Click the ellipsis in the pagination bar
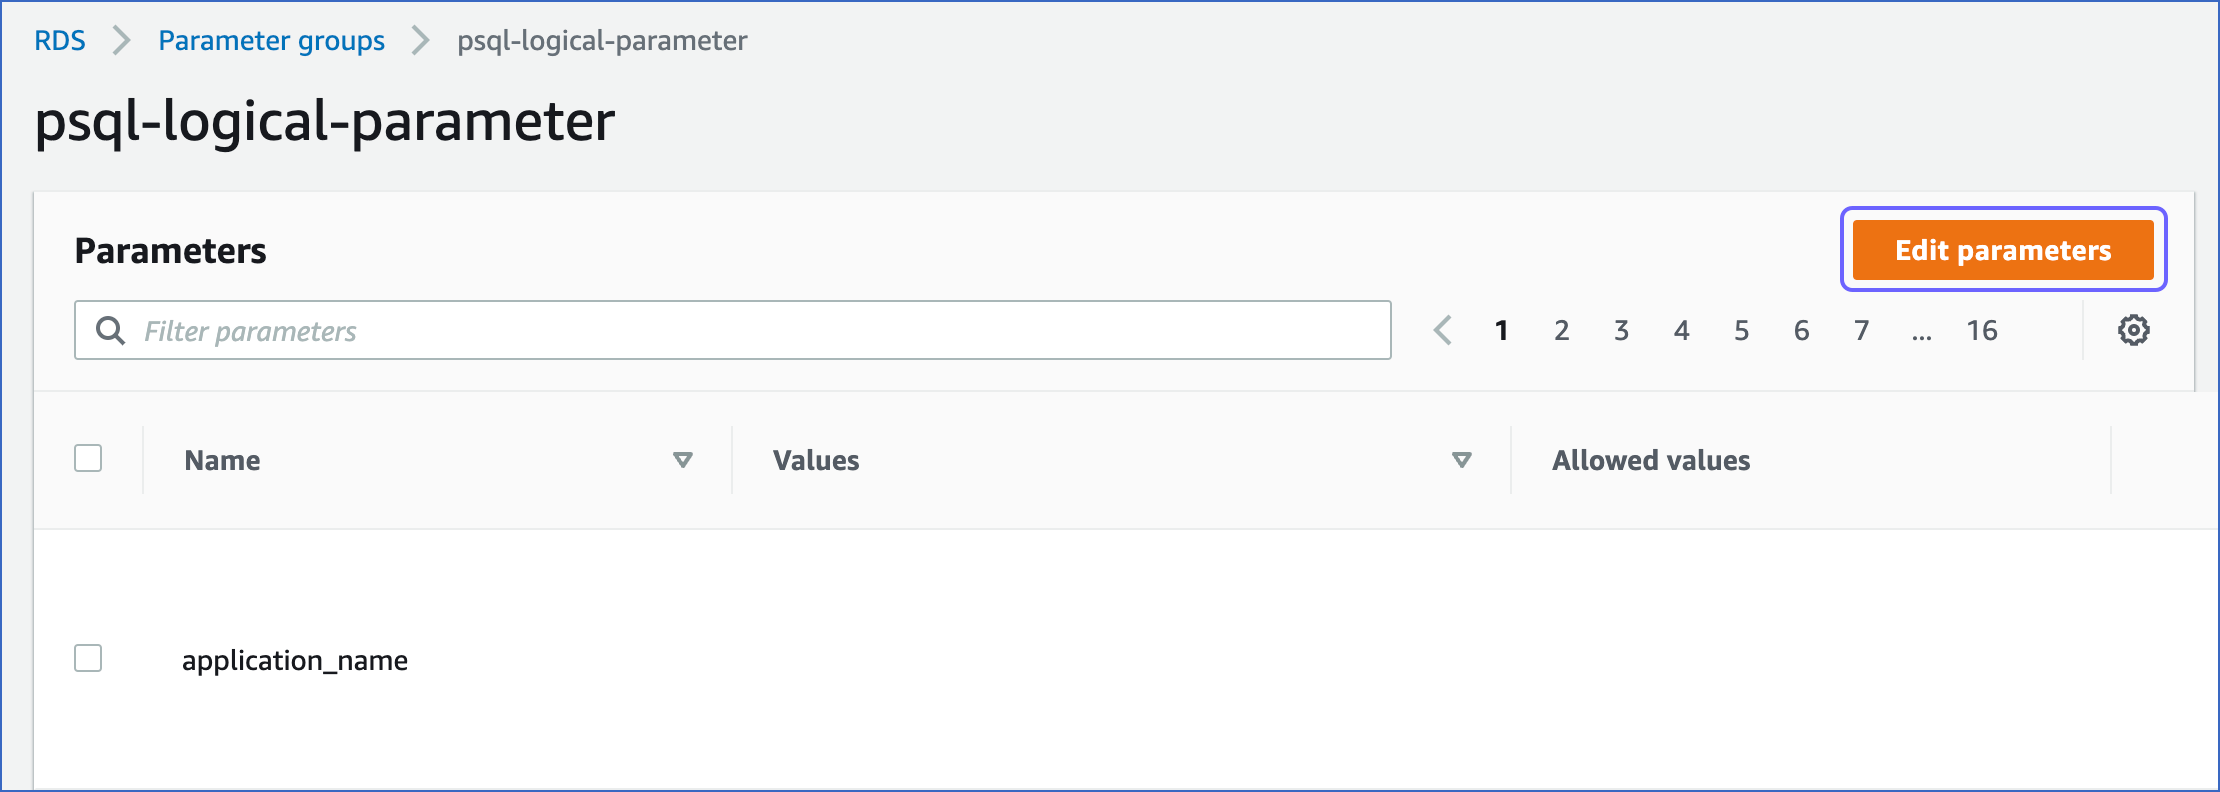This screenshot has height=792, width=2220. click(1922, 331)
